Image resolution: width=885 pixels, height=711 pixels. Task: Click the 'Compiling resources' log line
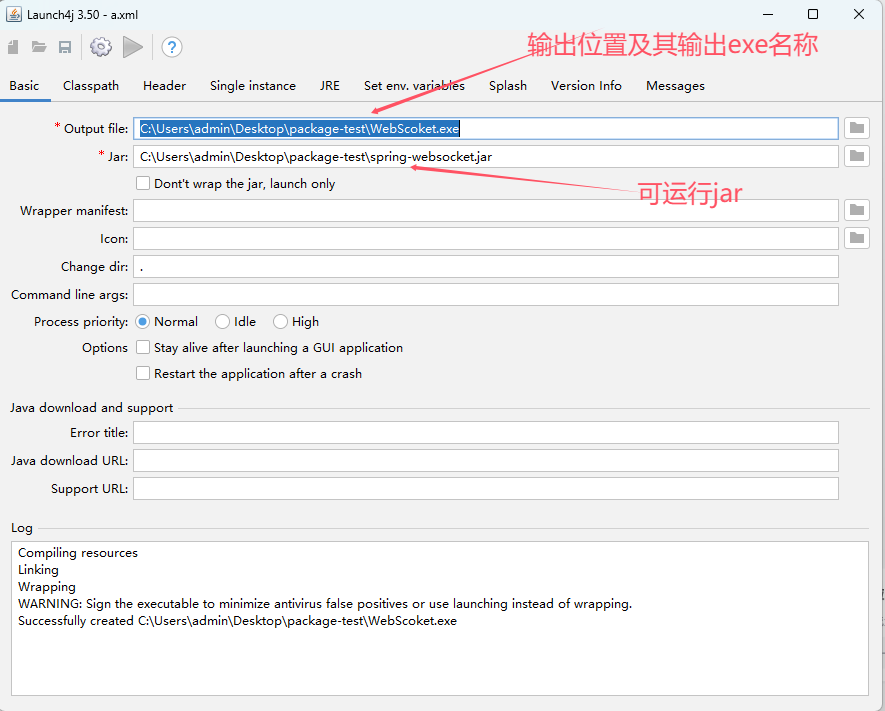78,553
